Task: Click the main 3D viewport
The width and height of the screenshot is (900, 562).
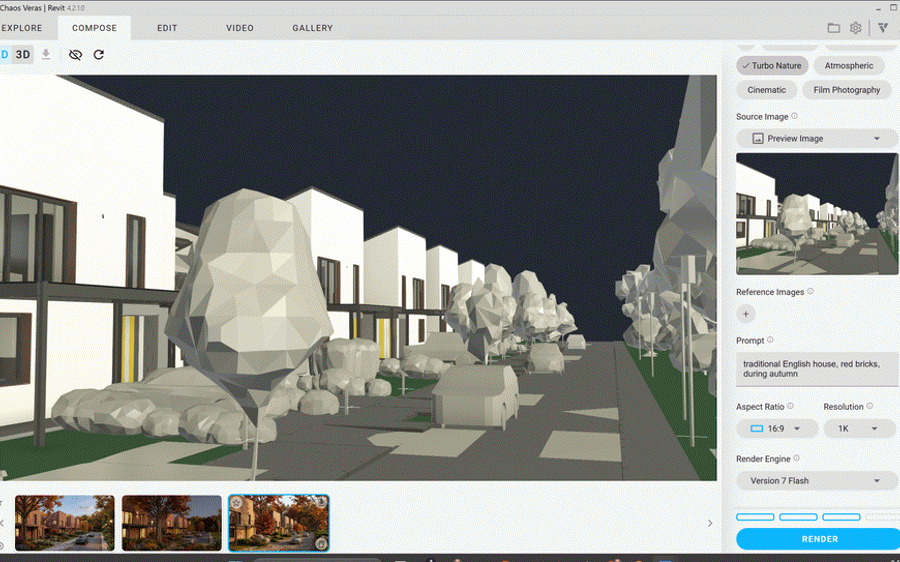Action: [358, 278]
